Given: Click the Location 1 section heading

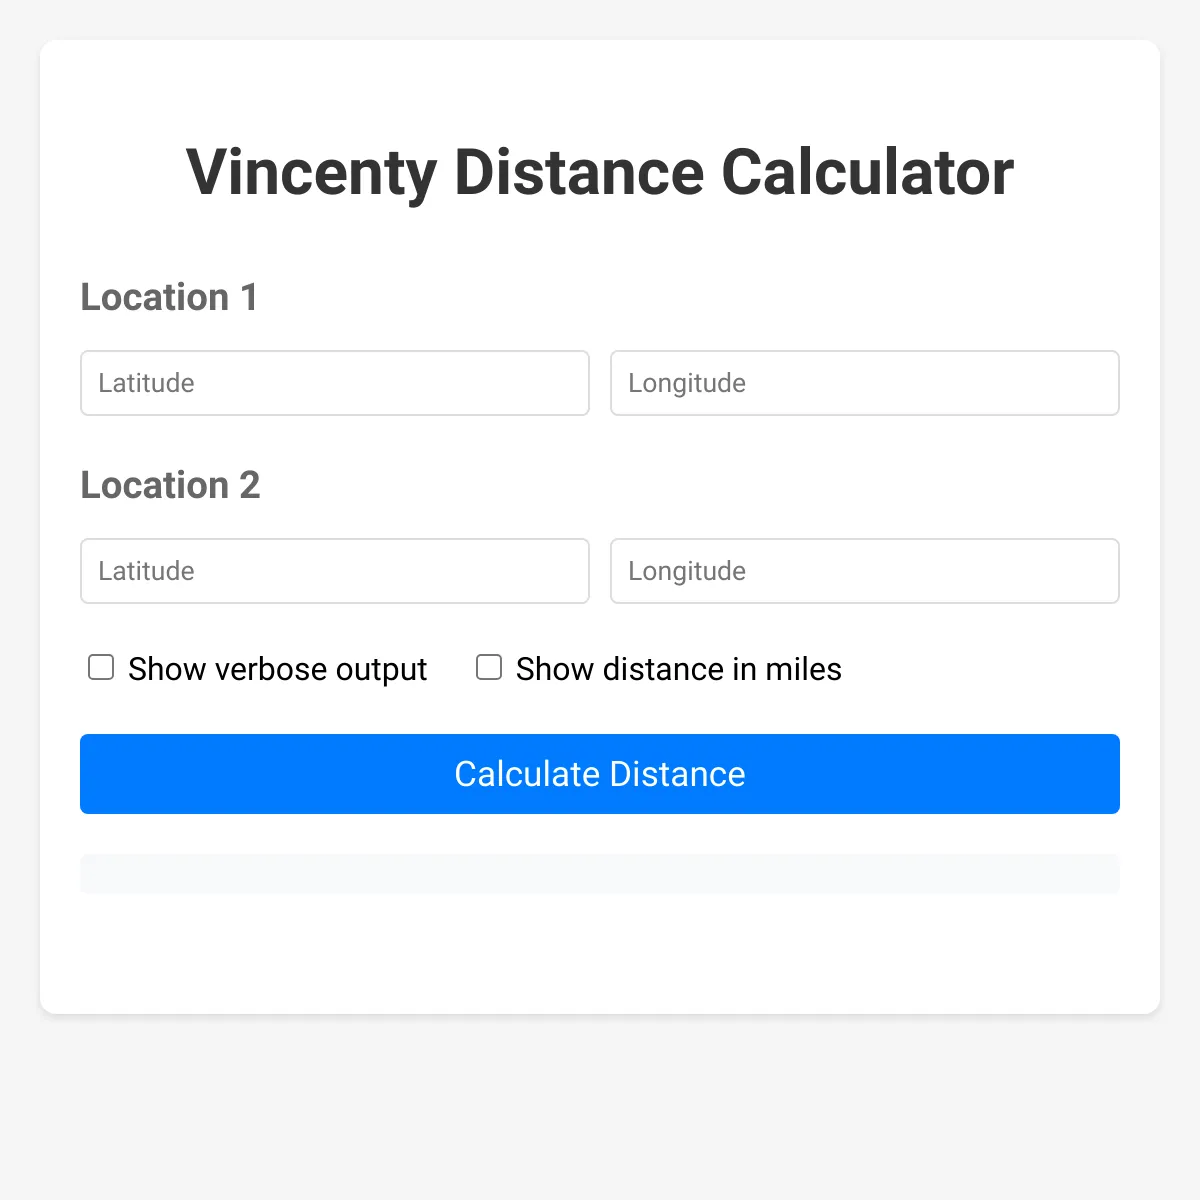Looking at the screenshot, I should [x=169, y=297].
